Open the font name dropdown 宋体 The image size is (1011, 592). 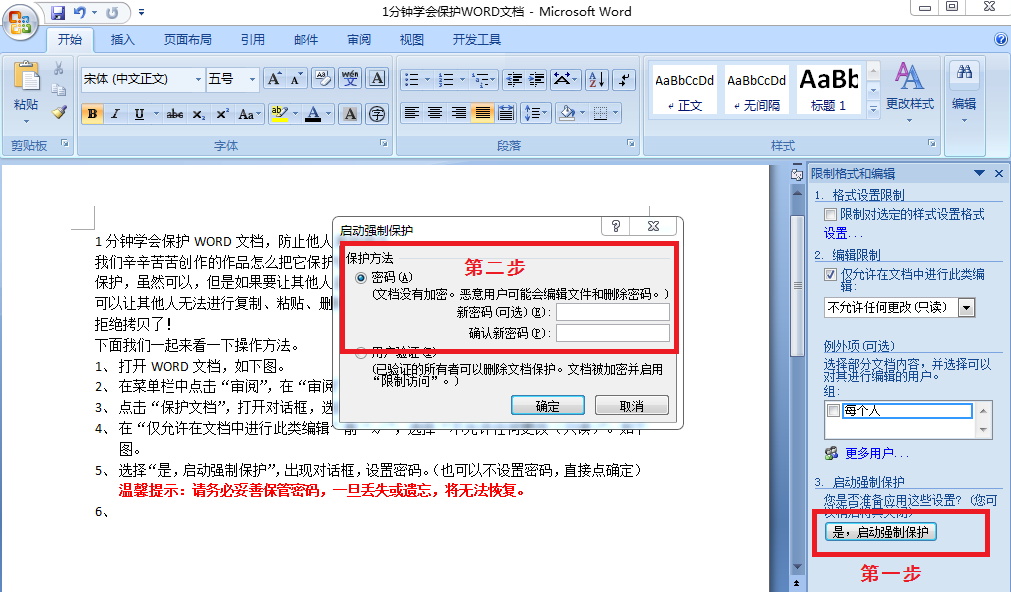click(198, 79)
